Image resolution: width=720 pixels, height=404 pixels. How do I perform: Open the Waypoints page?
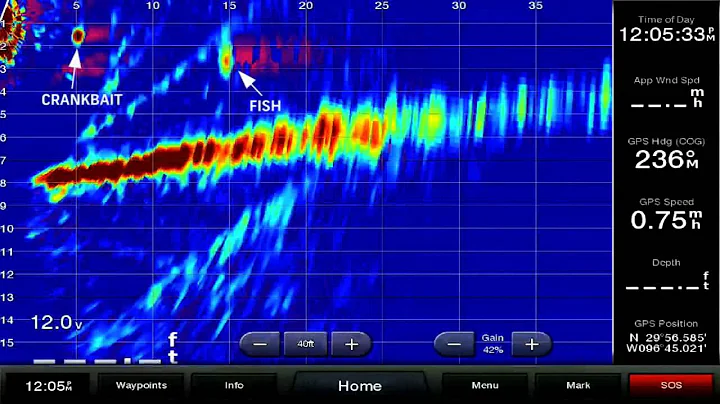(x=141, y=385)
